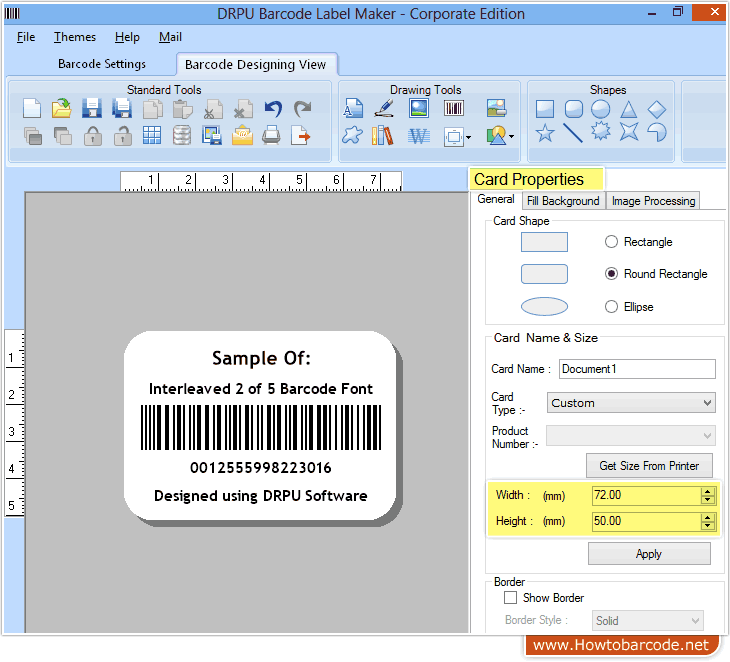730x662 pixels.
Task: Select 'Sample Of:' text on label
Action: point(261,358)
